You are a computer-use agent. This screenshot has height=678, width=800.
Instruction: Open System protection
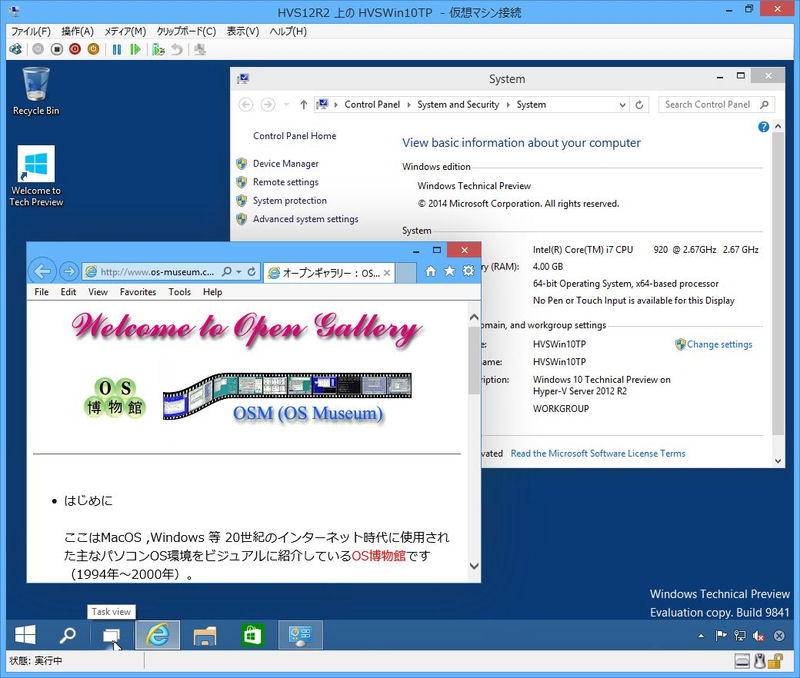point(290,200)
